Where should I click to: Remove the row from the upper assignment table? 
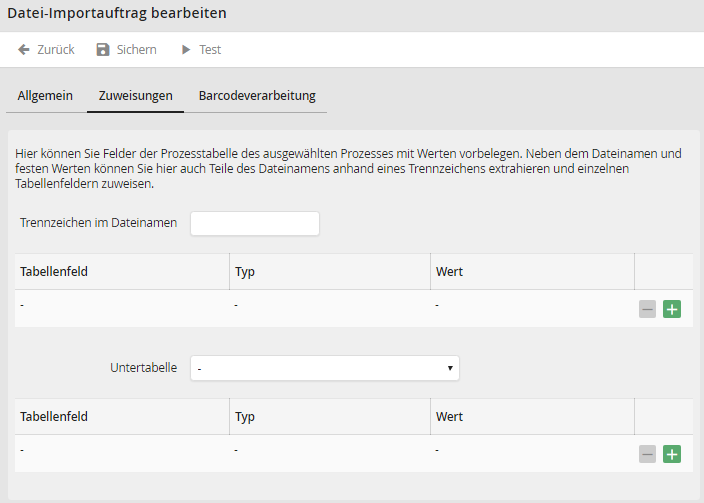pyautogui.click(x=648, y=309)
